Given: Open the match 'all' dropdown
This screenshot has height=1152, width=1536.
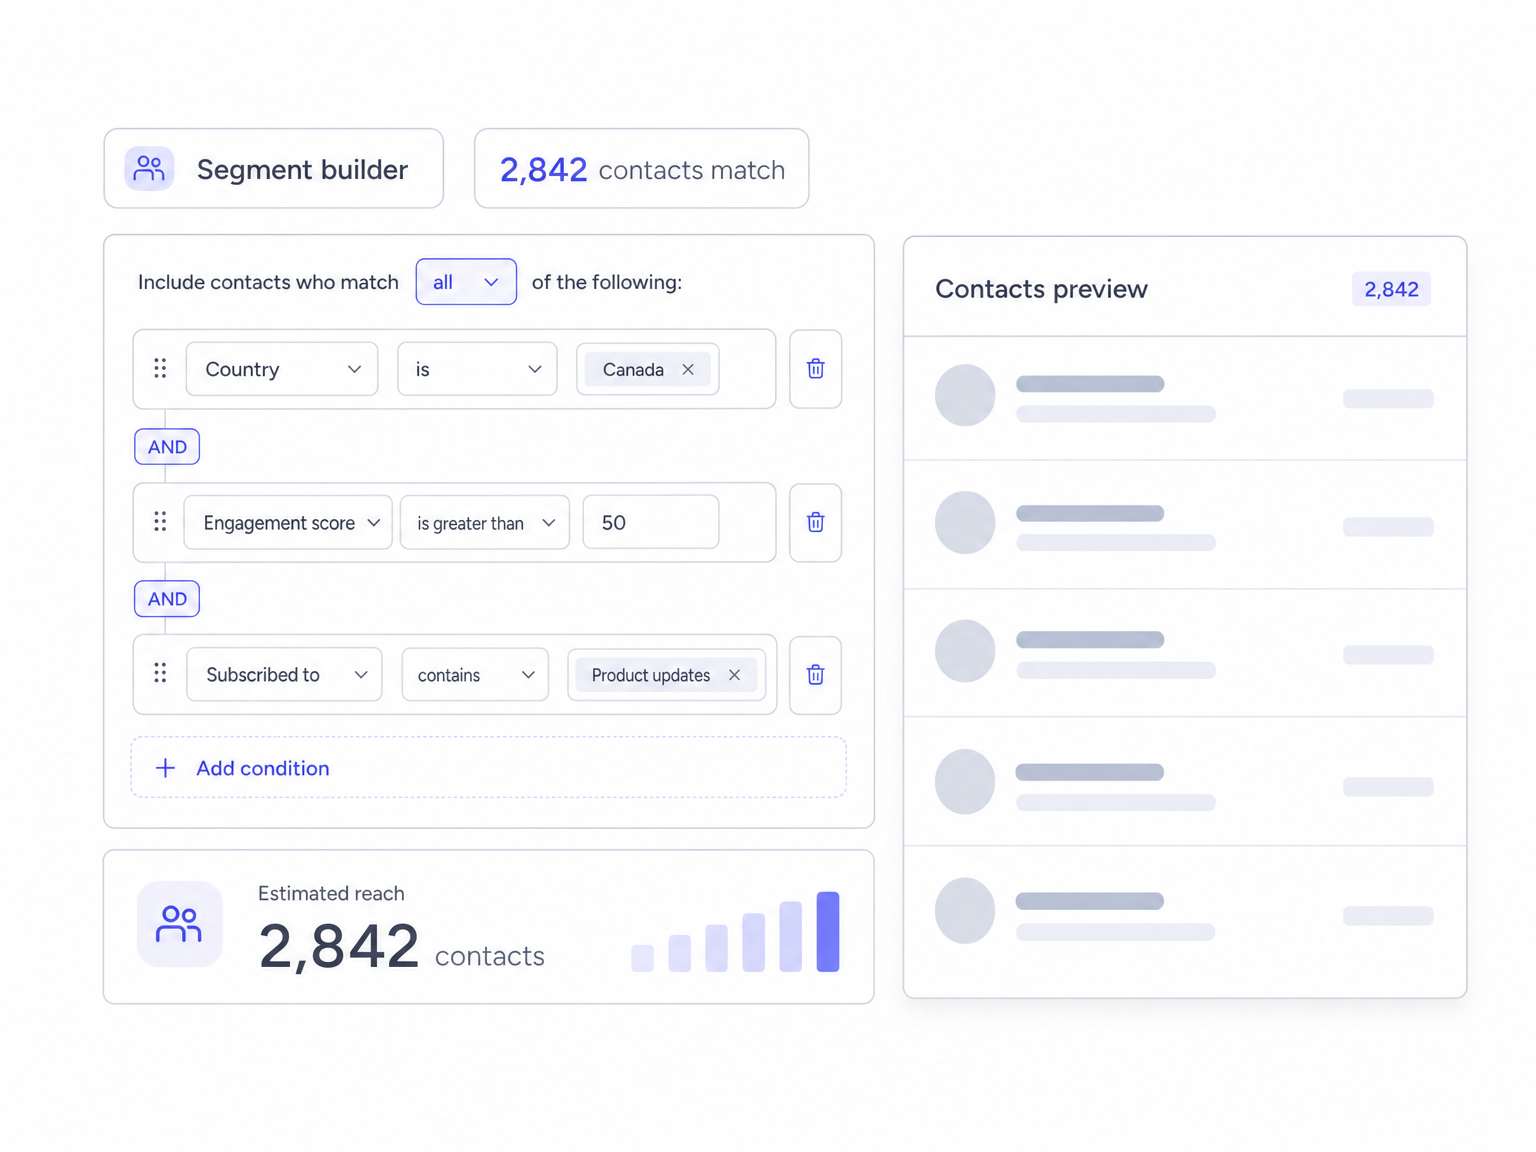Looking at the screenshot, I should [466, 282].
